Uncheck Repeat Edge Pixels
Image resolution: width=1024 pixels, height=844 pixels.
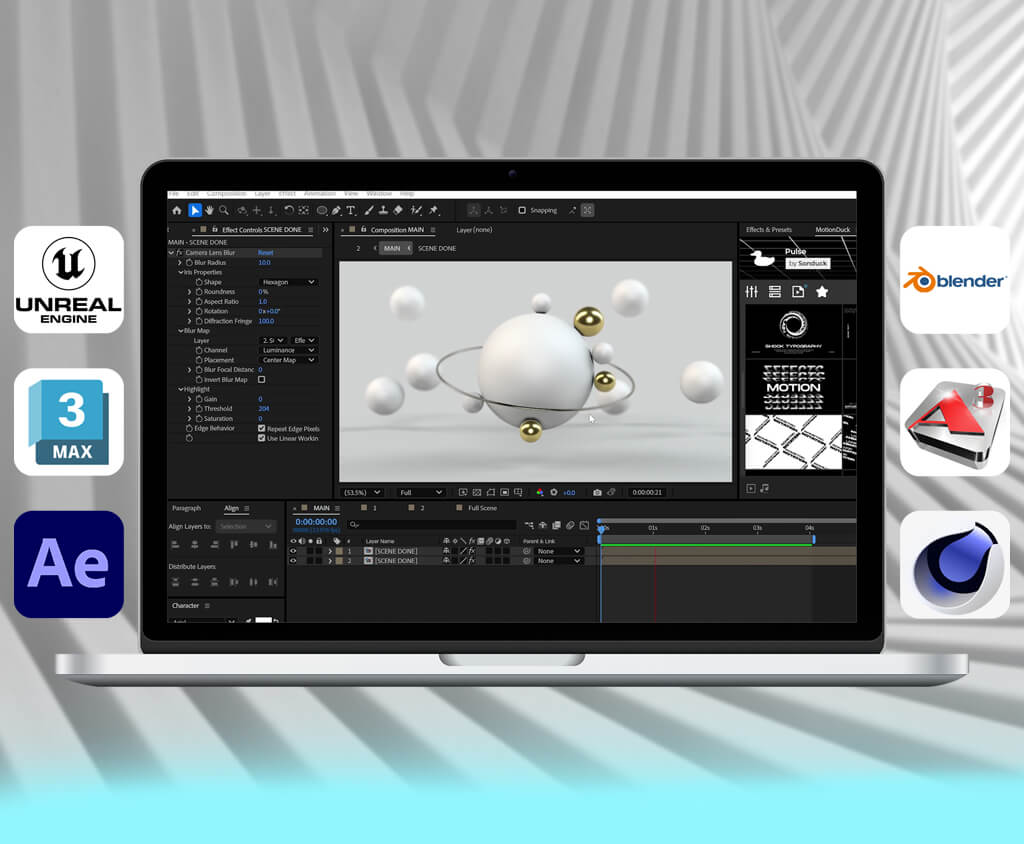(261, 429)
